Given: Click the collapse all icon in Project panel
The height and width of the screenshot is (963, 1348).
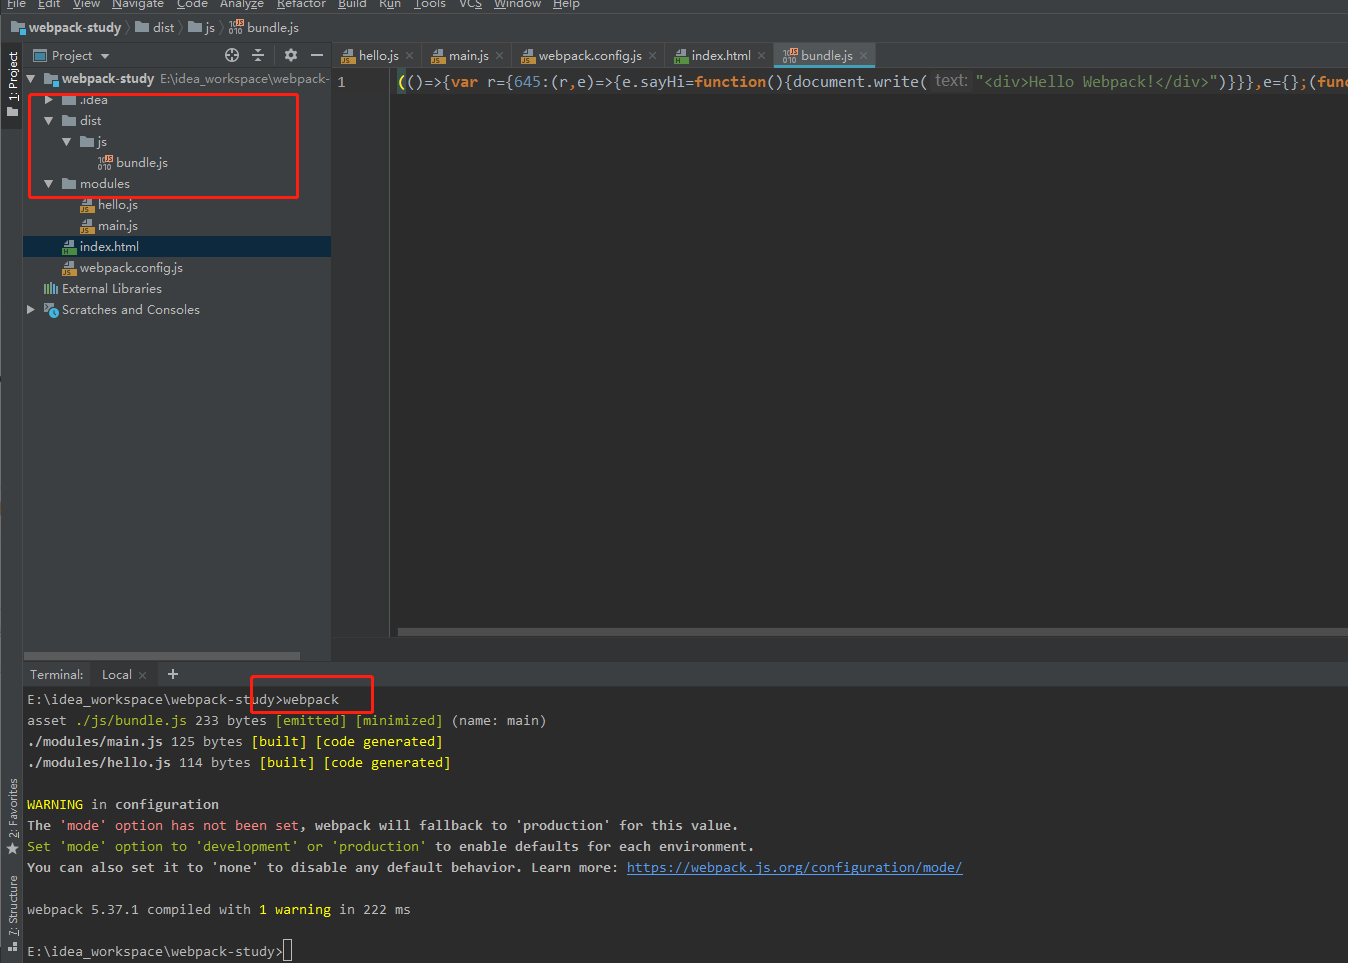Looking at the screenshot, I should click(x=258, y=56).
